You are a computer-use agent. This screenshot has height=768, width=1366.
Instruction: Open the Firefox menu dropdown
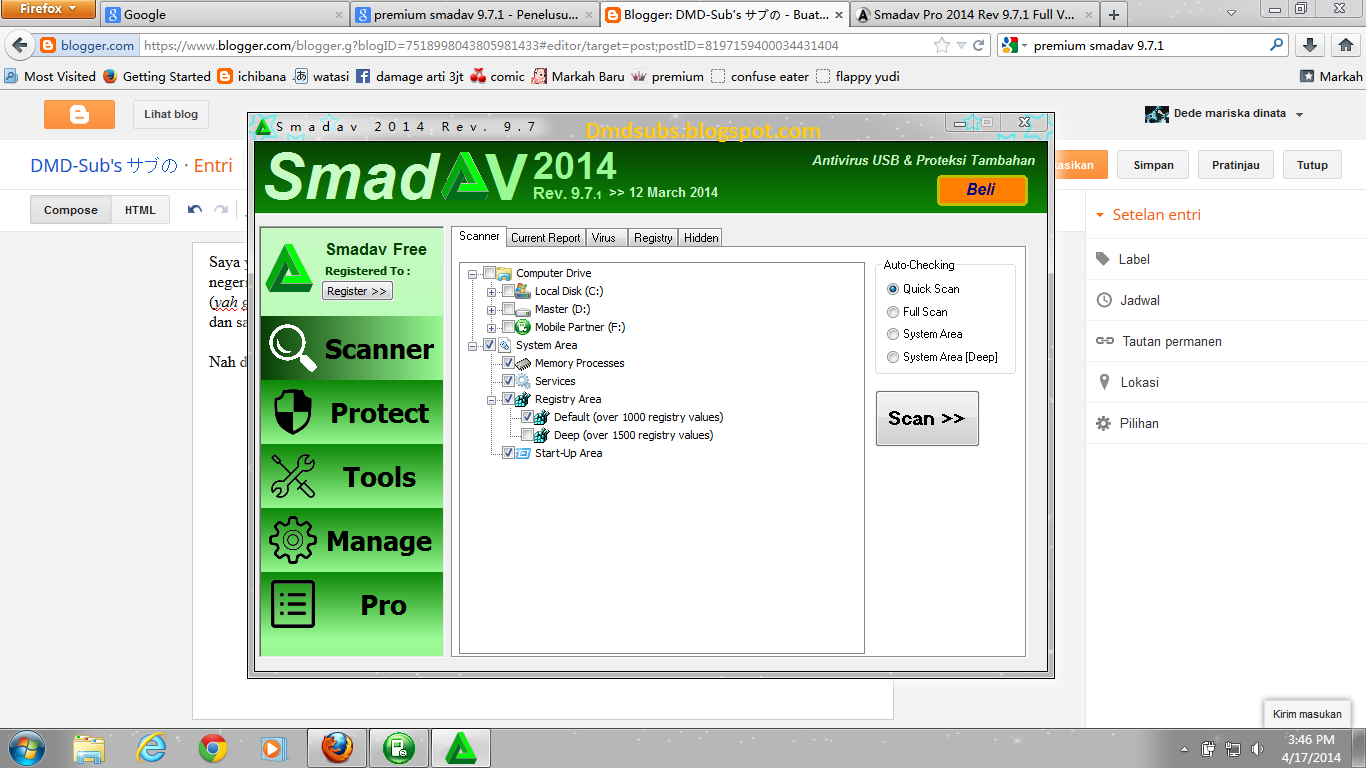48,9
